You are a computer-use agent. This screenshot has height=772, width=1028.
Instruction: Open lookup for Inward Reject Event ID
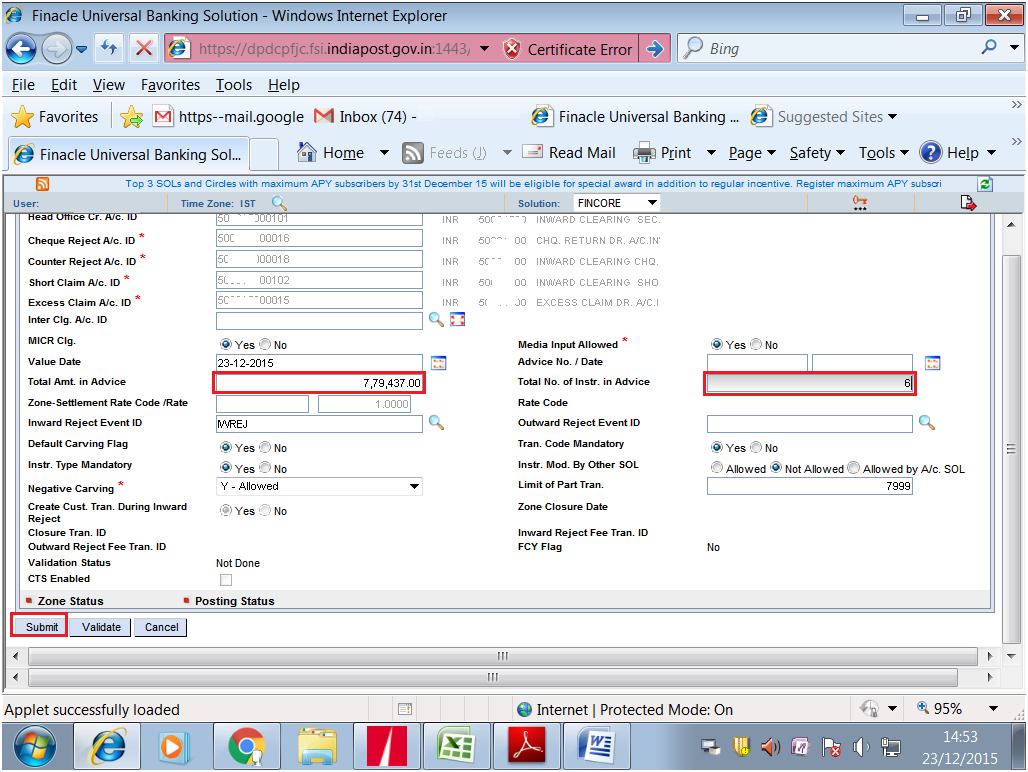point(436,423)
